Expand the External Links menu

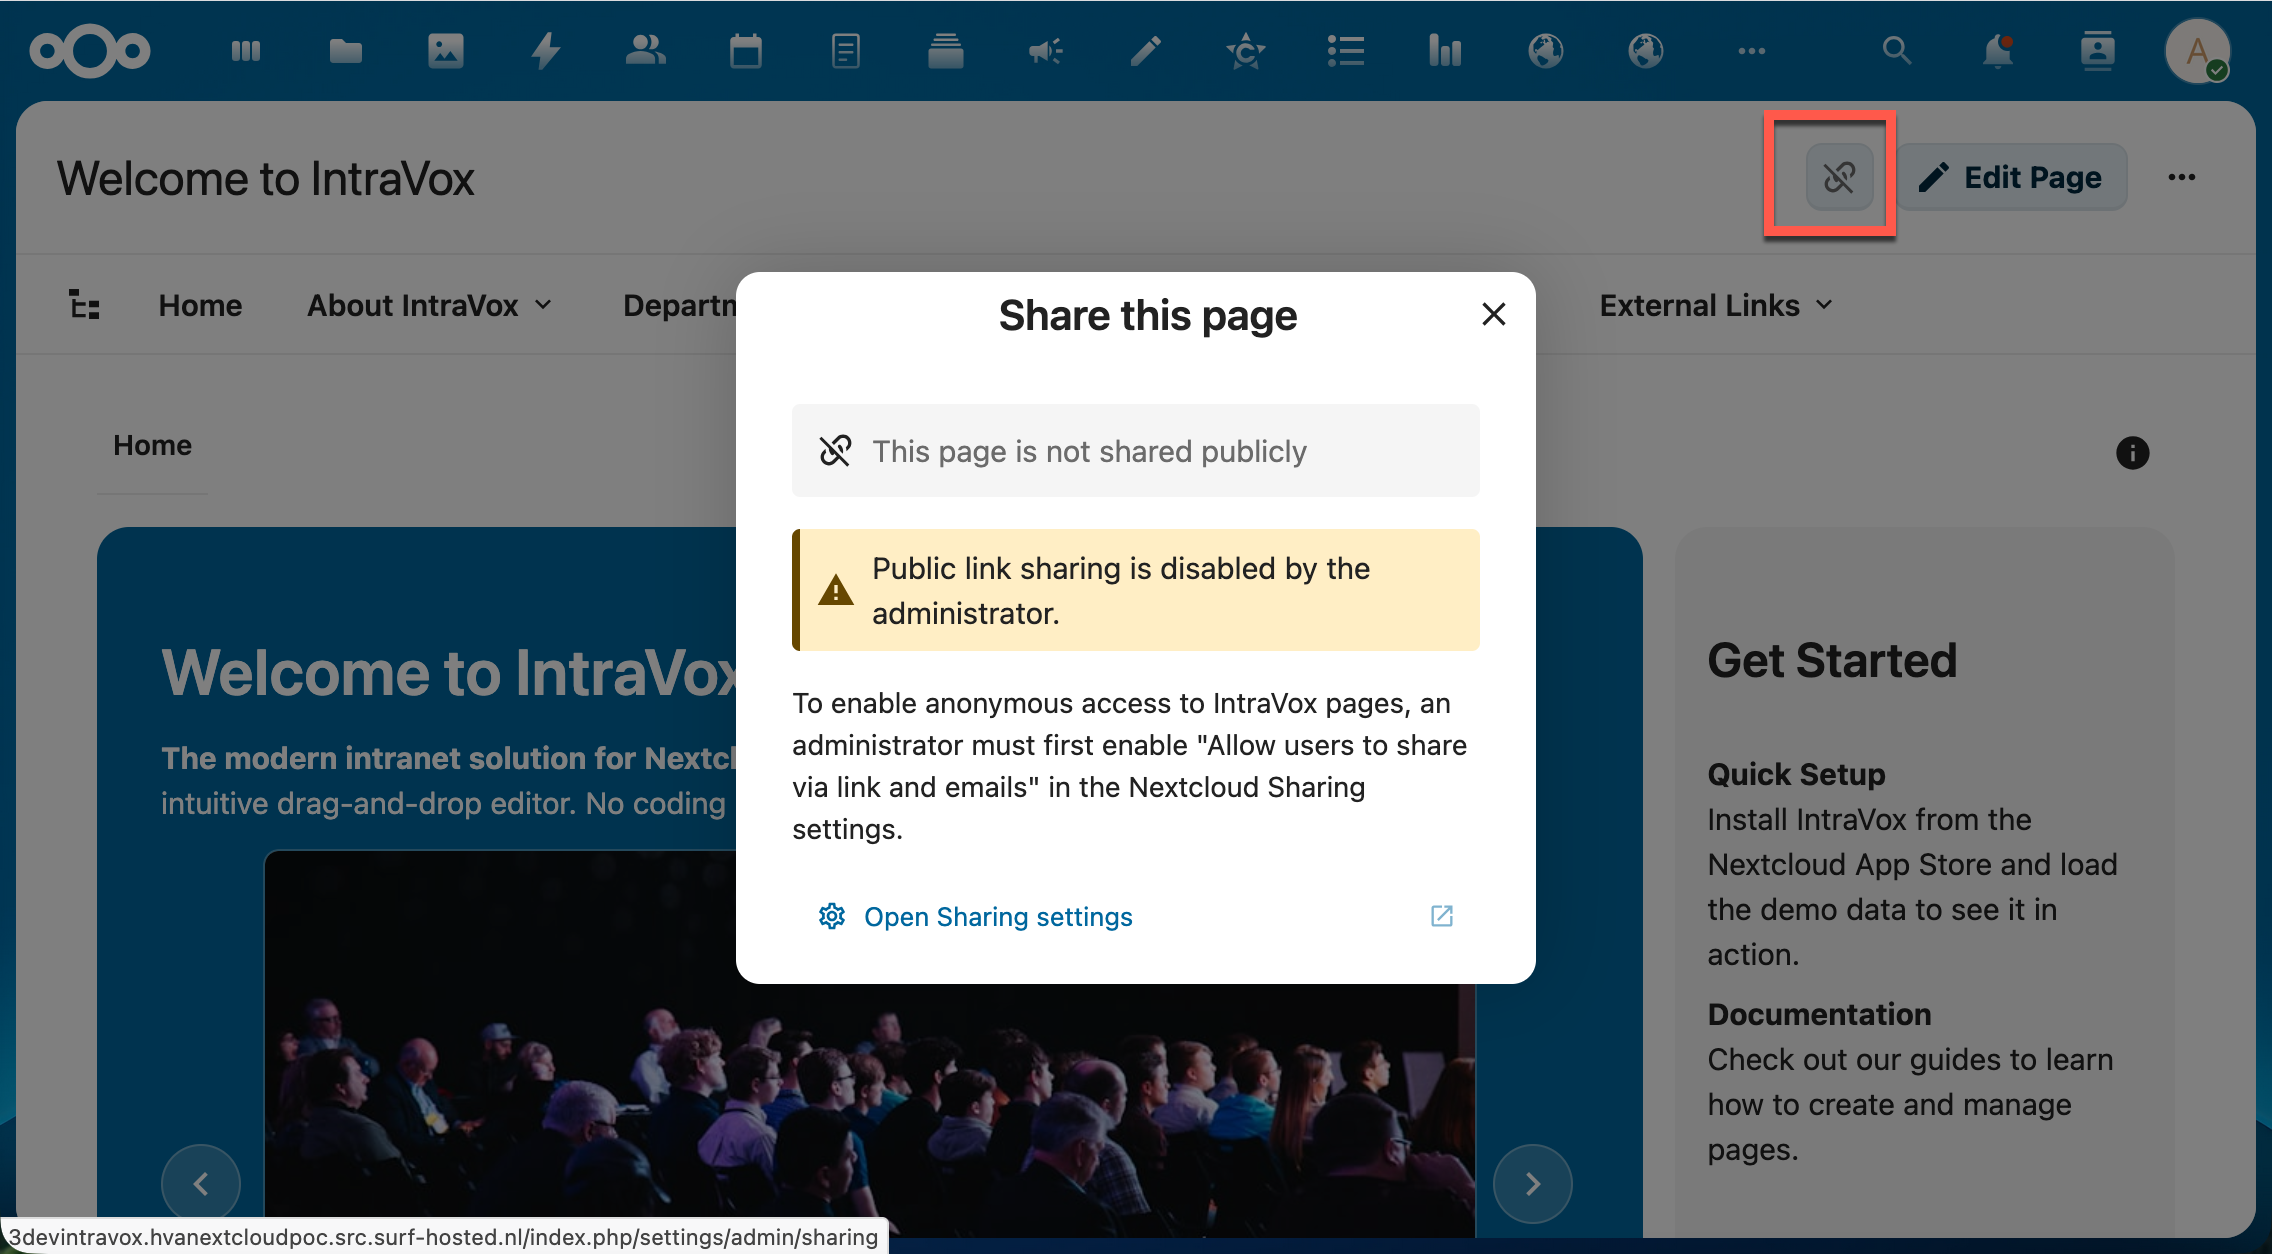[1716, 305]
